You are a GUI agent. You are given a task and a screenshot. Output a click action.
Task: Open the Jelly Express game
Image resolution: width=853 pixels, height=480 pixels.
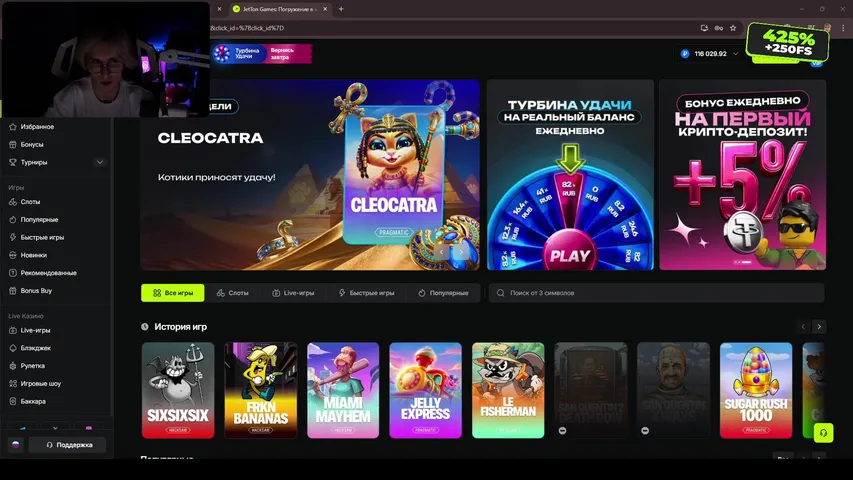pyautogui.click(x=425, y=390)
